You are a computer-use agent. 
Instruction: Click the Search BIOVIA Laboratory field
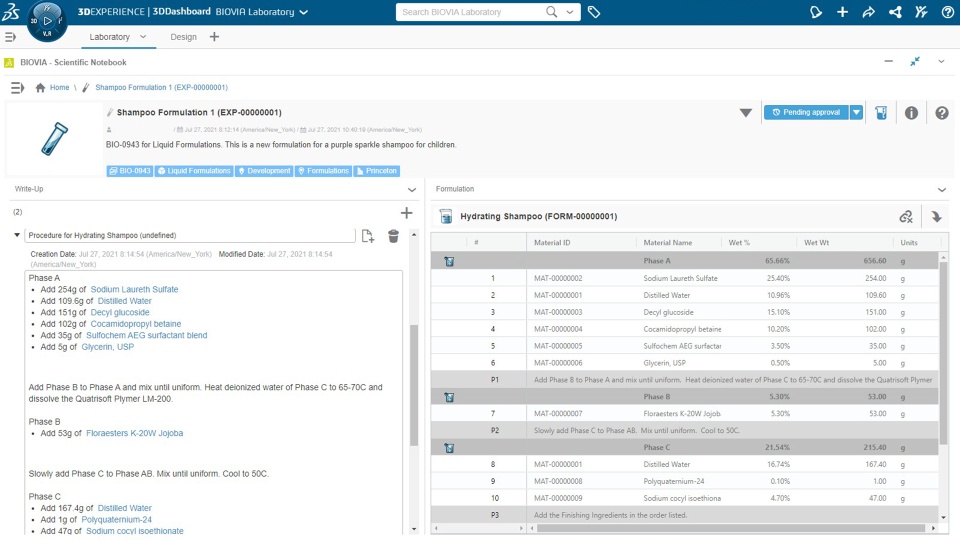[x=470, y=12]
